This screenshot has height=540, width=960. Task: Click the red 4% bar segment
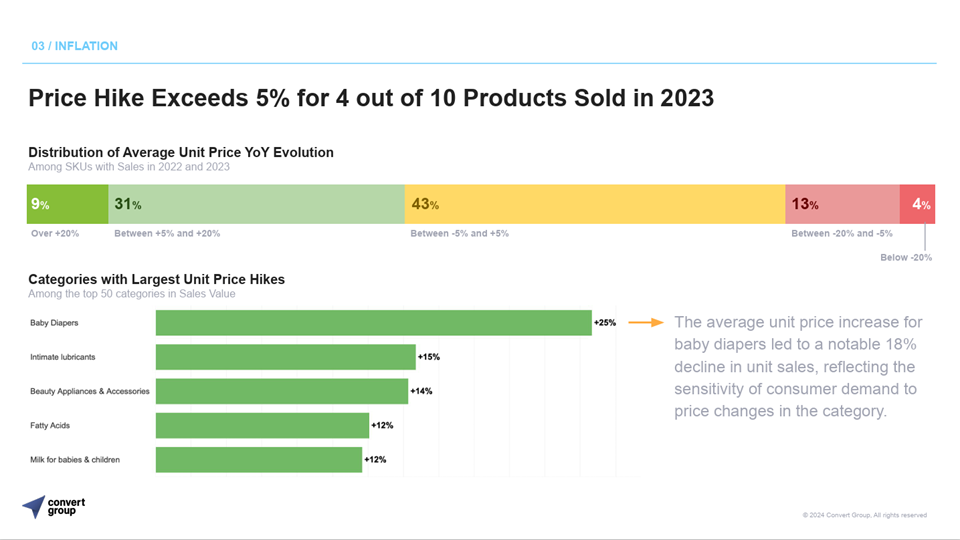pos(917,204)
